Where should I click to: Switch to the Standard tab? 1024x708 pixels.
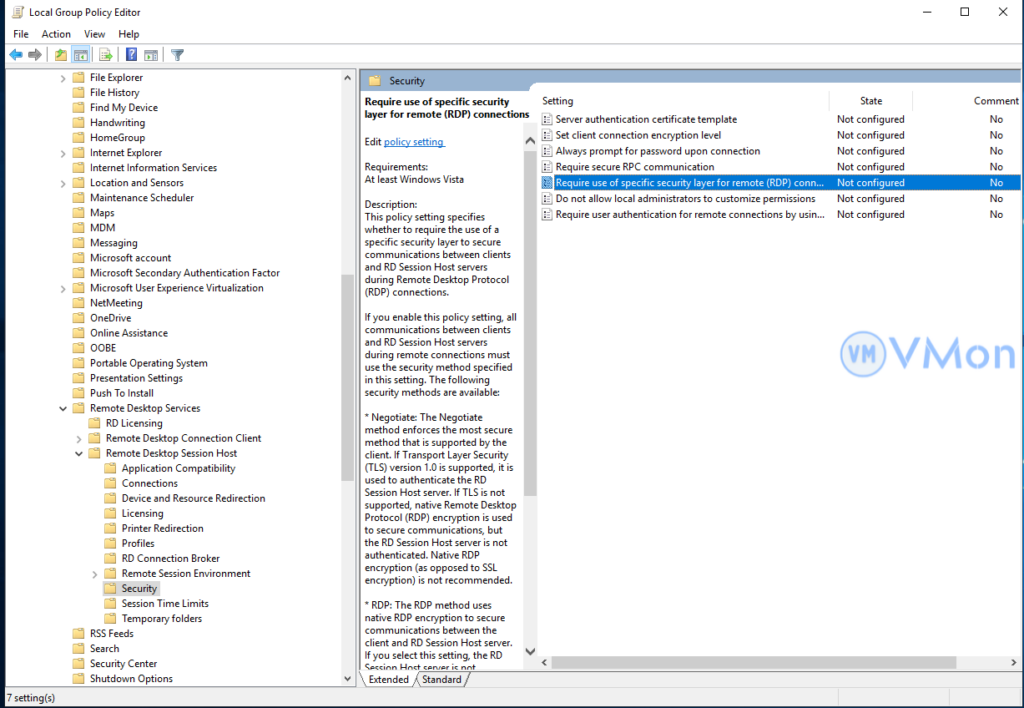pos(441,679)
